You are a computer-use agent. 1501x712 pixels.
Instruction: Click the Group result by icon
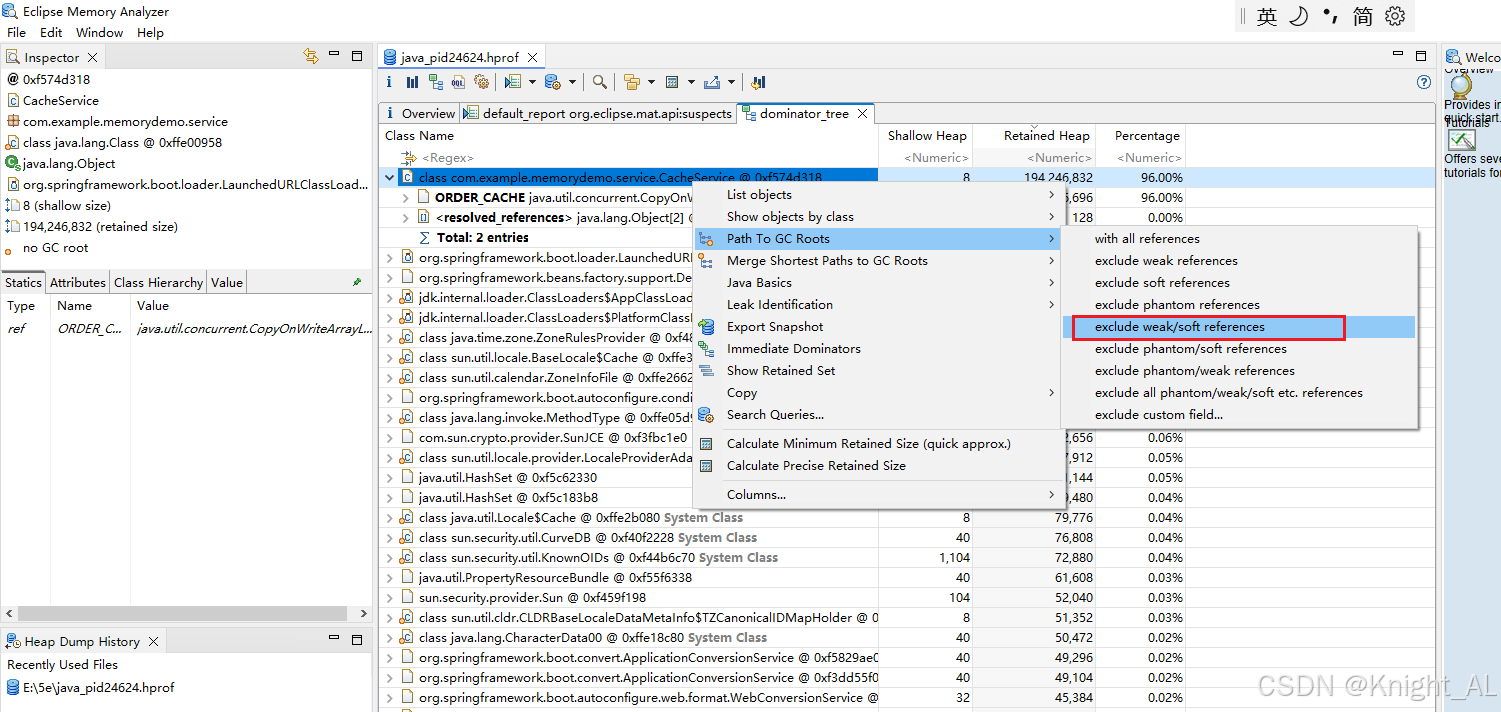632,82
